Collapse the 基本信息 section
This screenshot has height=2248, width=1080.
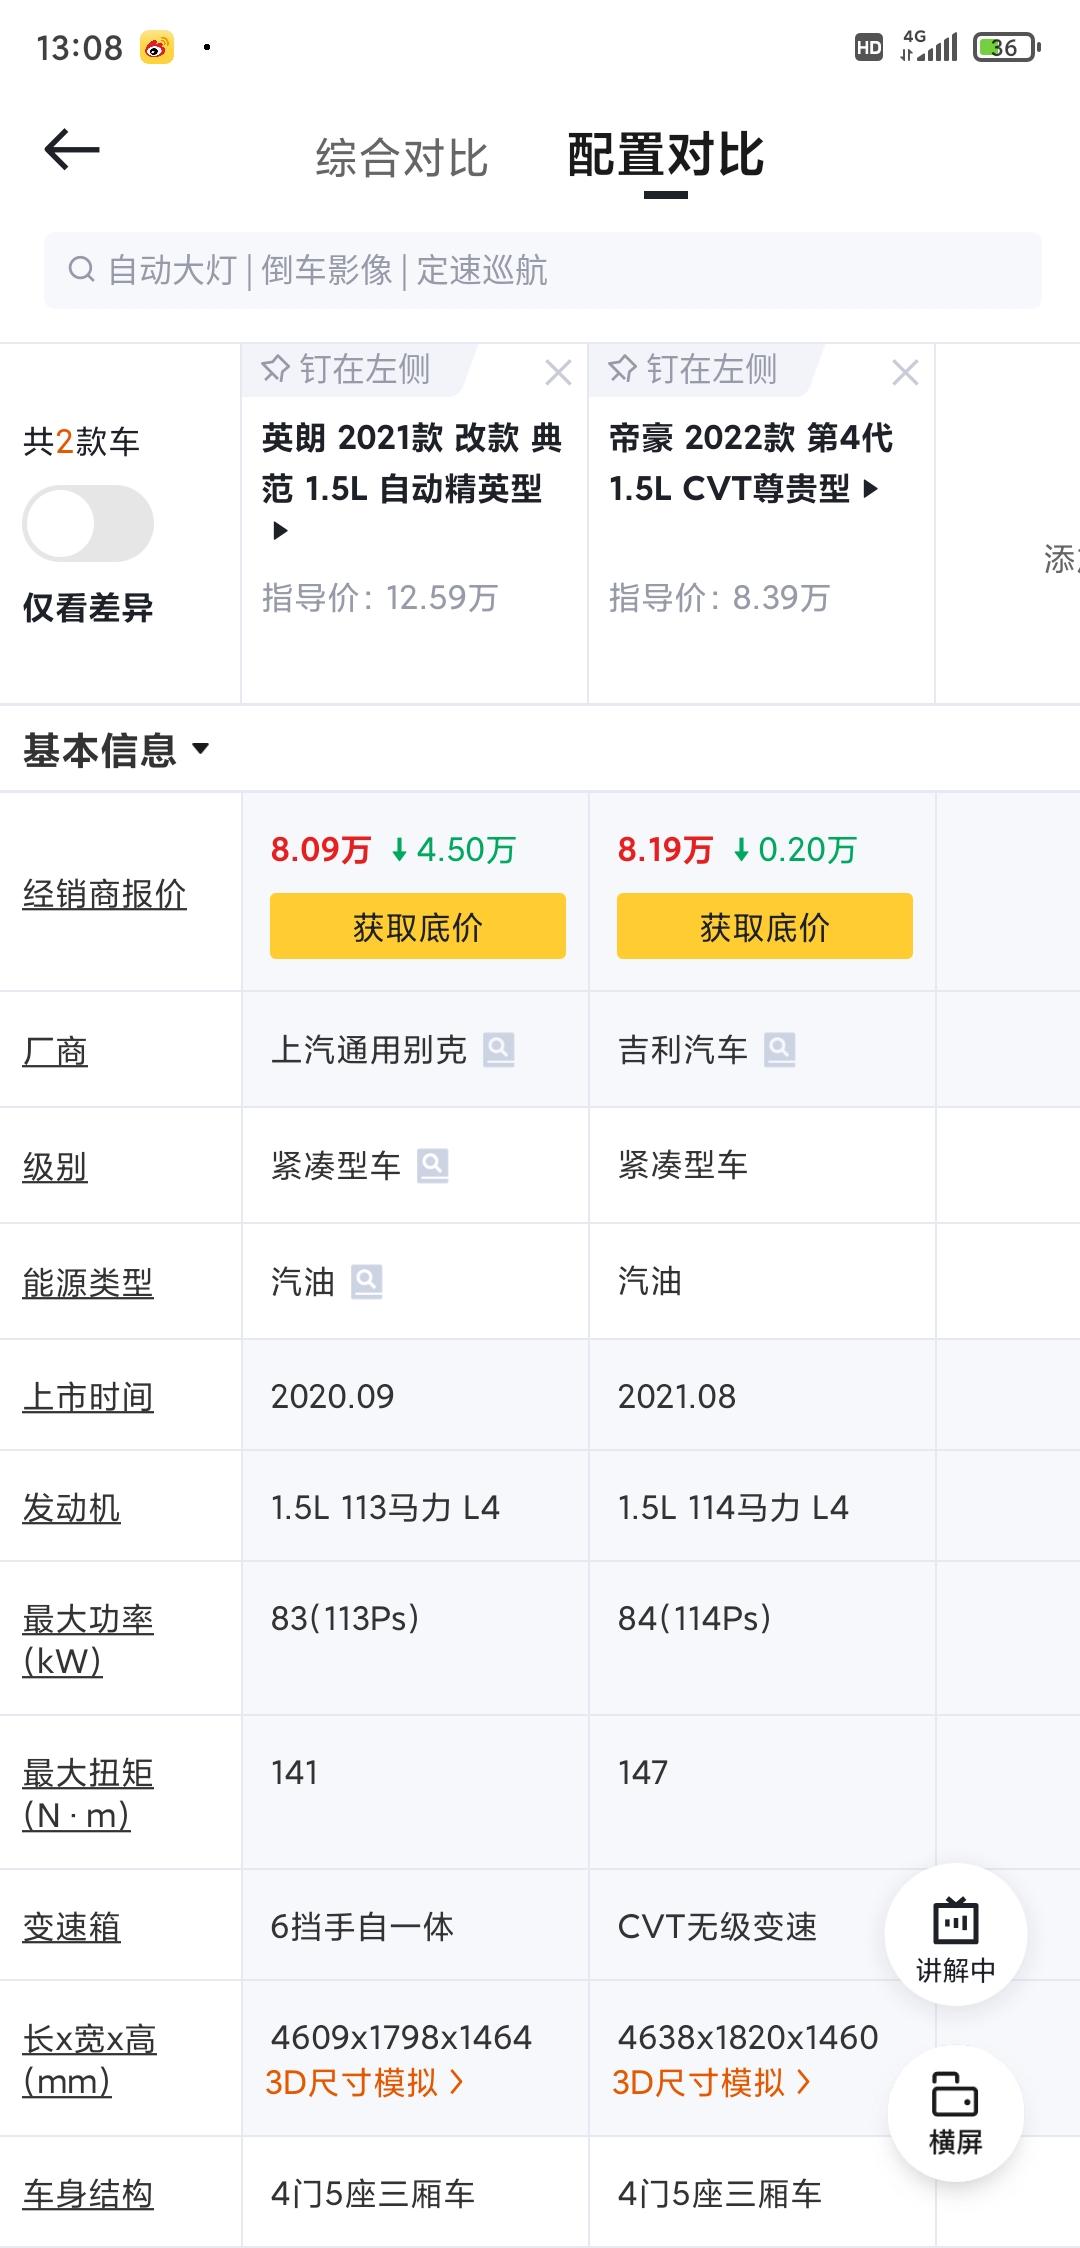pyautogui.click(x=116, y=749)
